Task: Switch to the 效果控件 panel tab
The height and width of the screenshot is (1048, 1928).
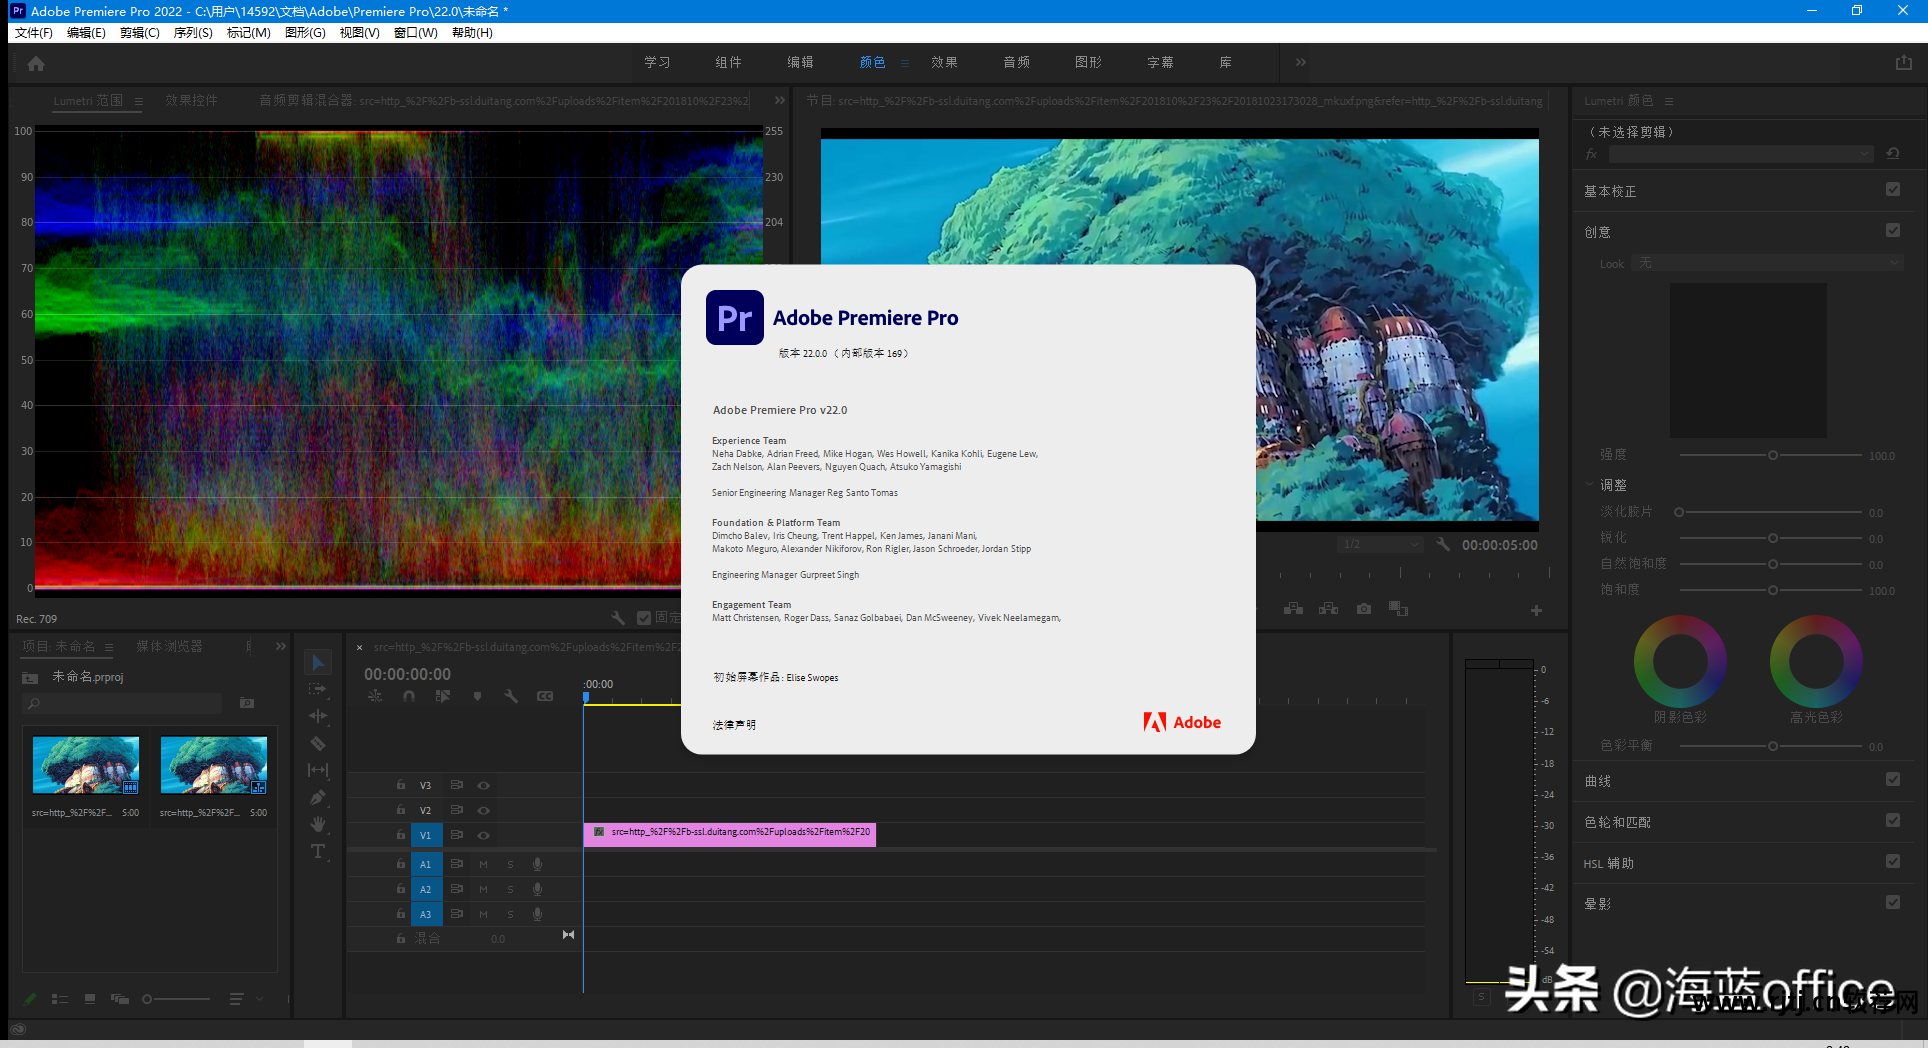Action: click(x=191, y=100)
